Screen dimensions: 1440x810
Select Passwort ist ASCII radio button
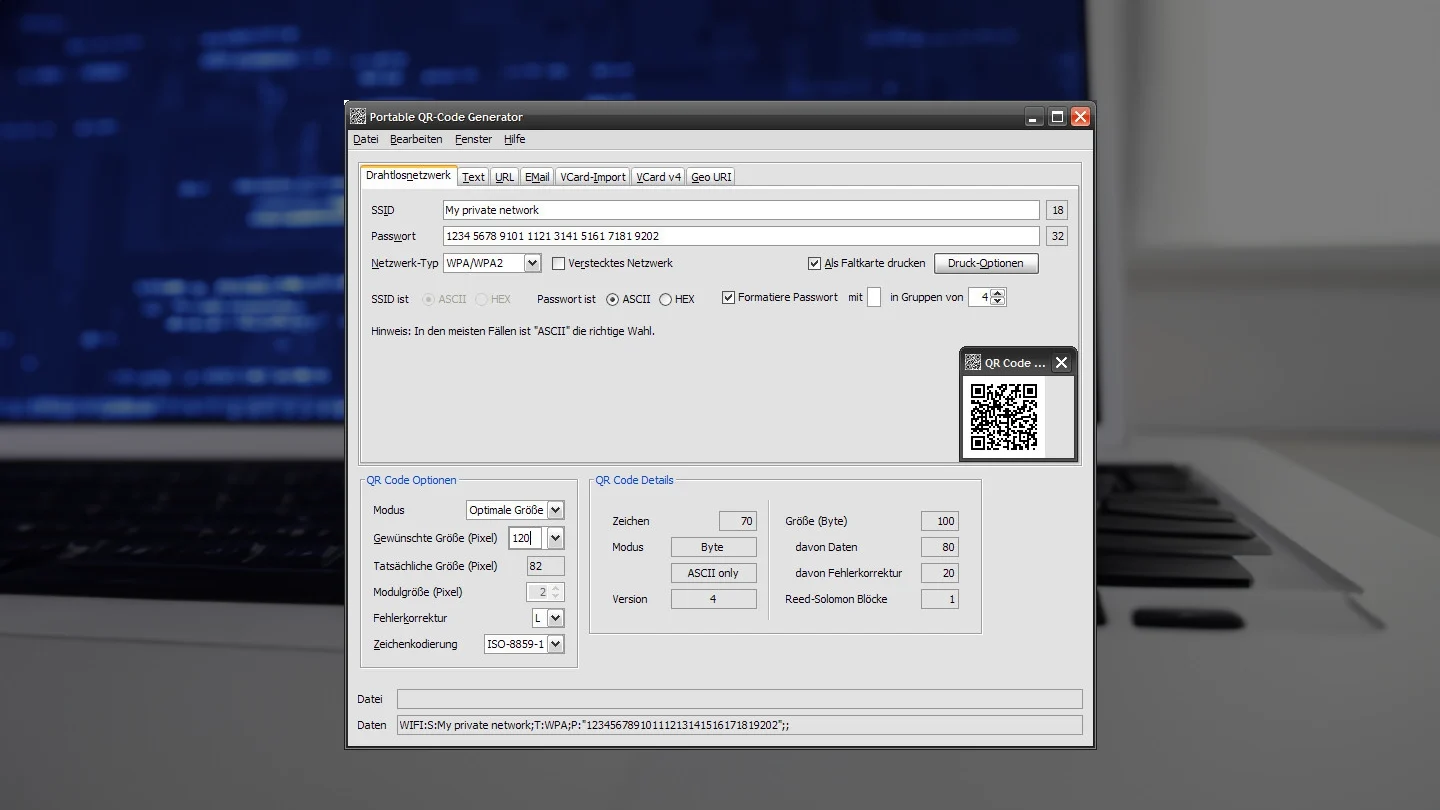pos(612,299)
